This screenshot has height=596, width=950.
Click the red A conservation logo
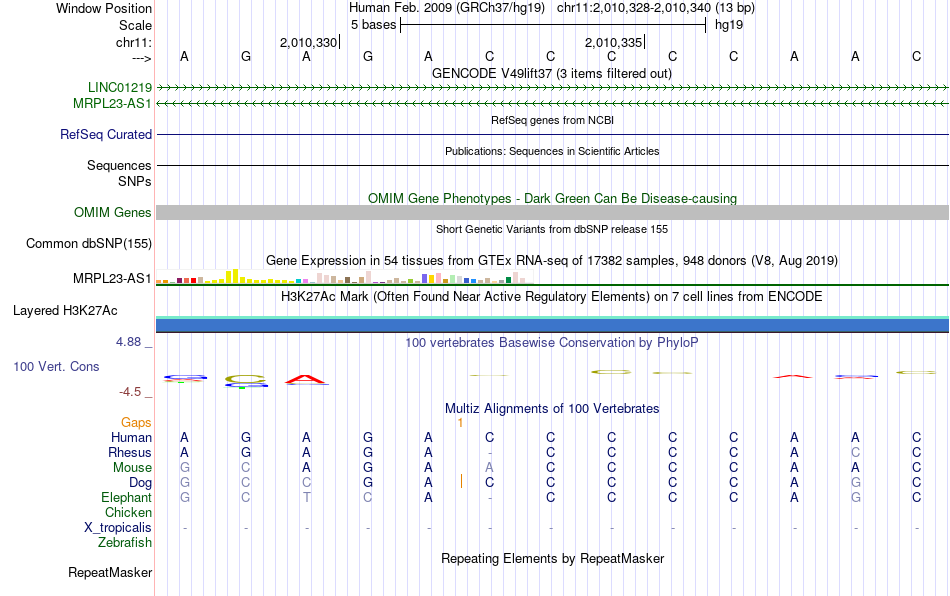[x=306, y=380]
